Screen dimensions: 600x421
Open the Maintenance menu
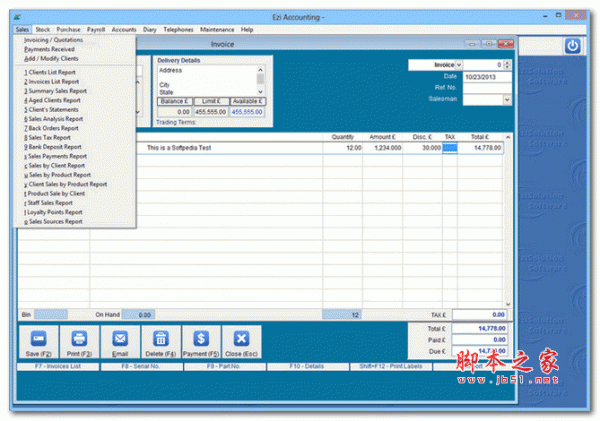tap(217, 29)
